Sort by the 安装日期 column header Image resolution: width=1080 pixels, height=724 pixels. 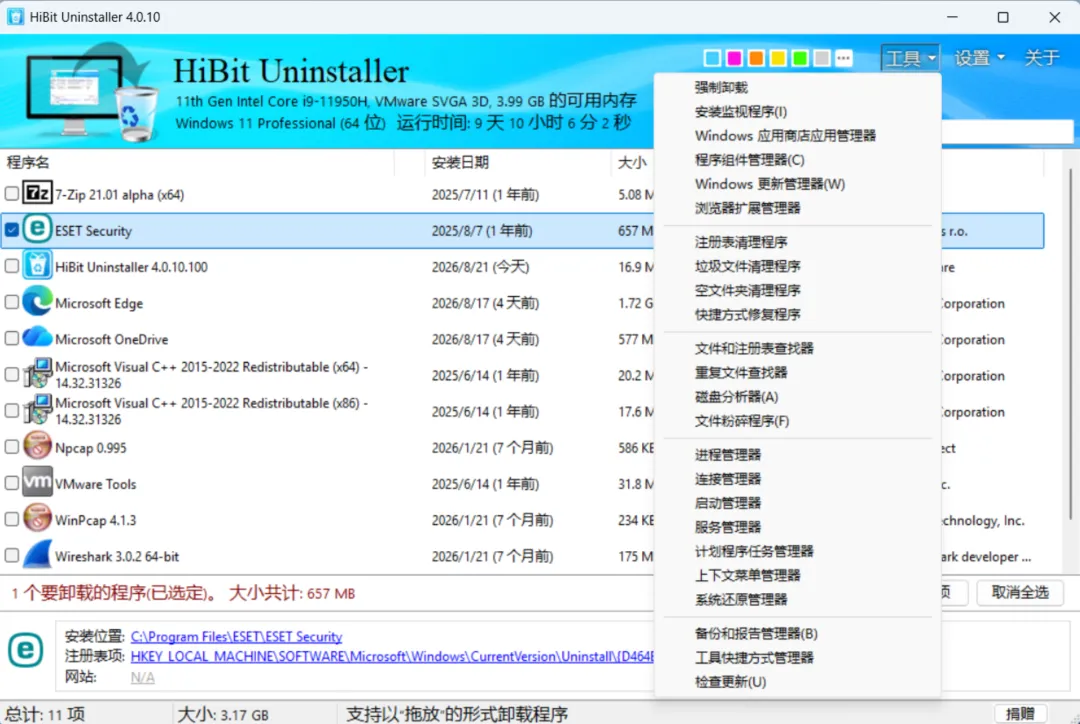517,163
